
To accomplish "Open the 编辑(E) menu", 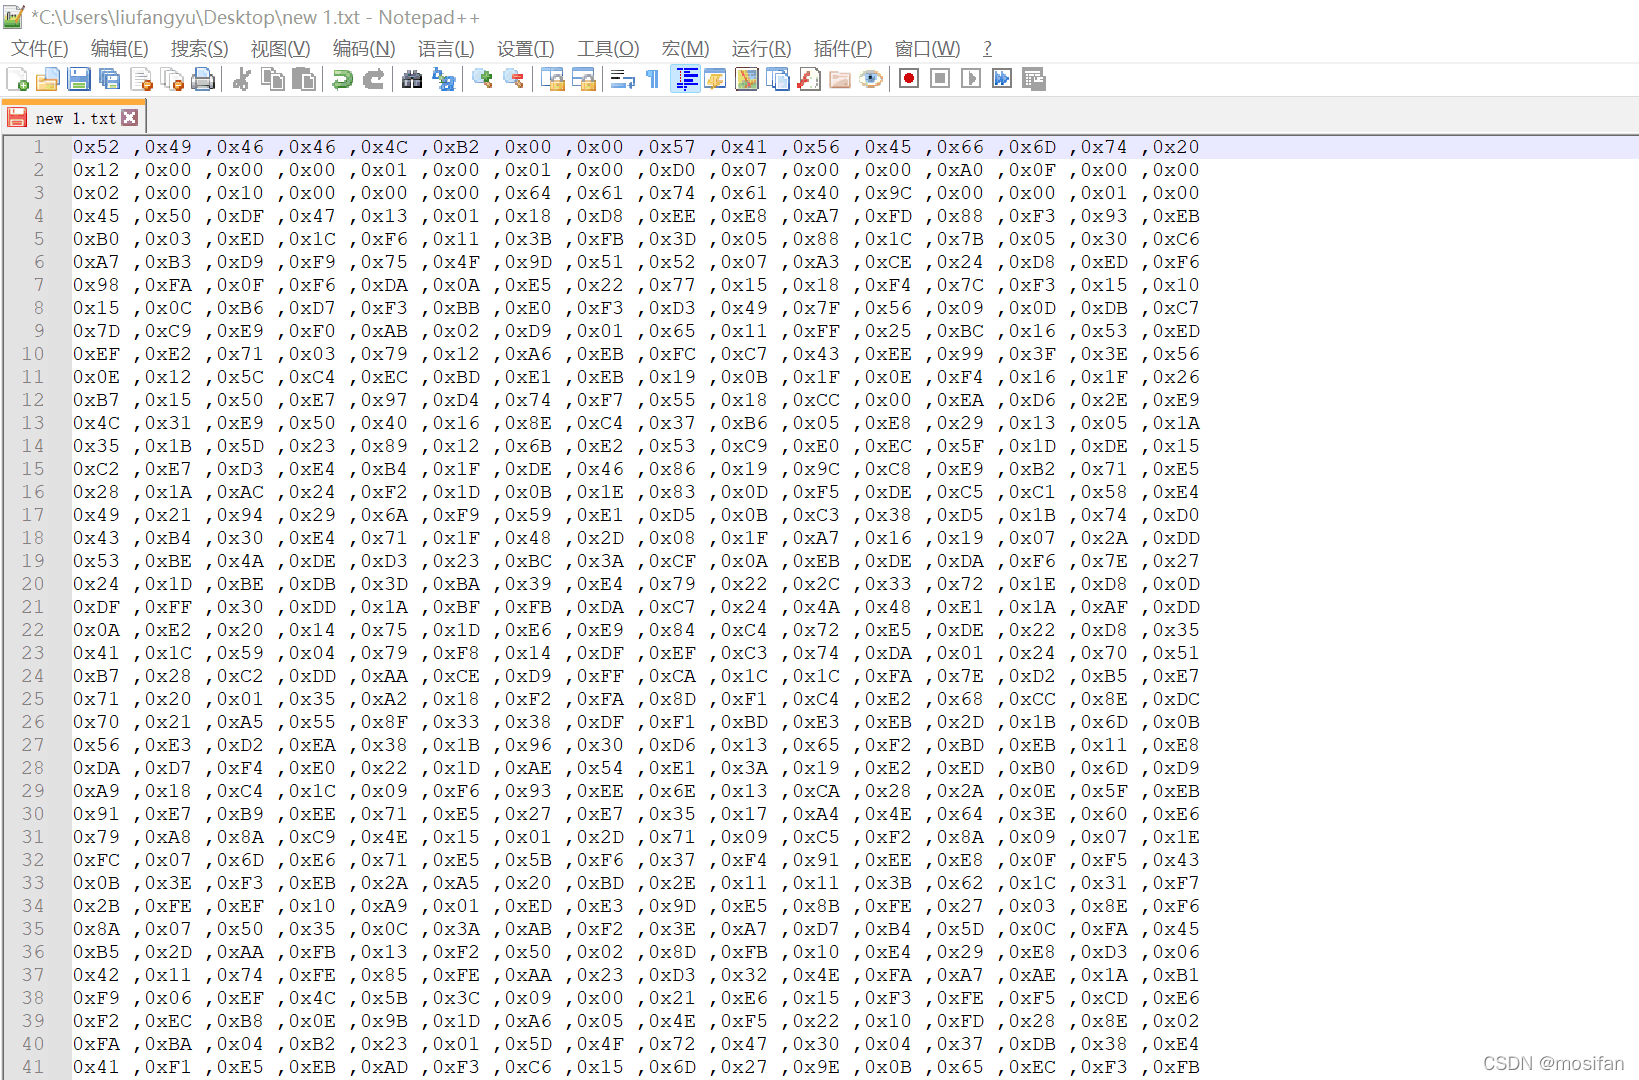I will pyautogui.click(x=120, y=49).
